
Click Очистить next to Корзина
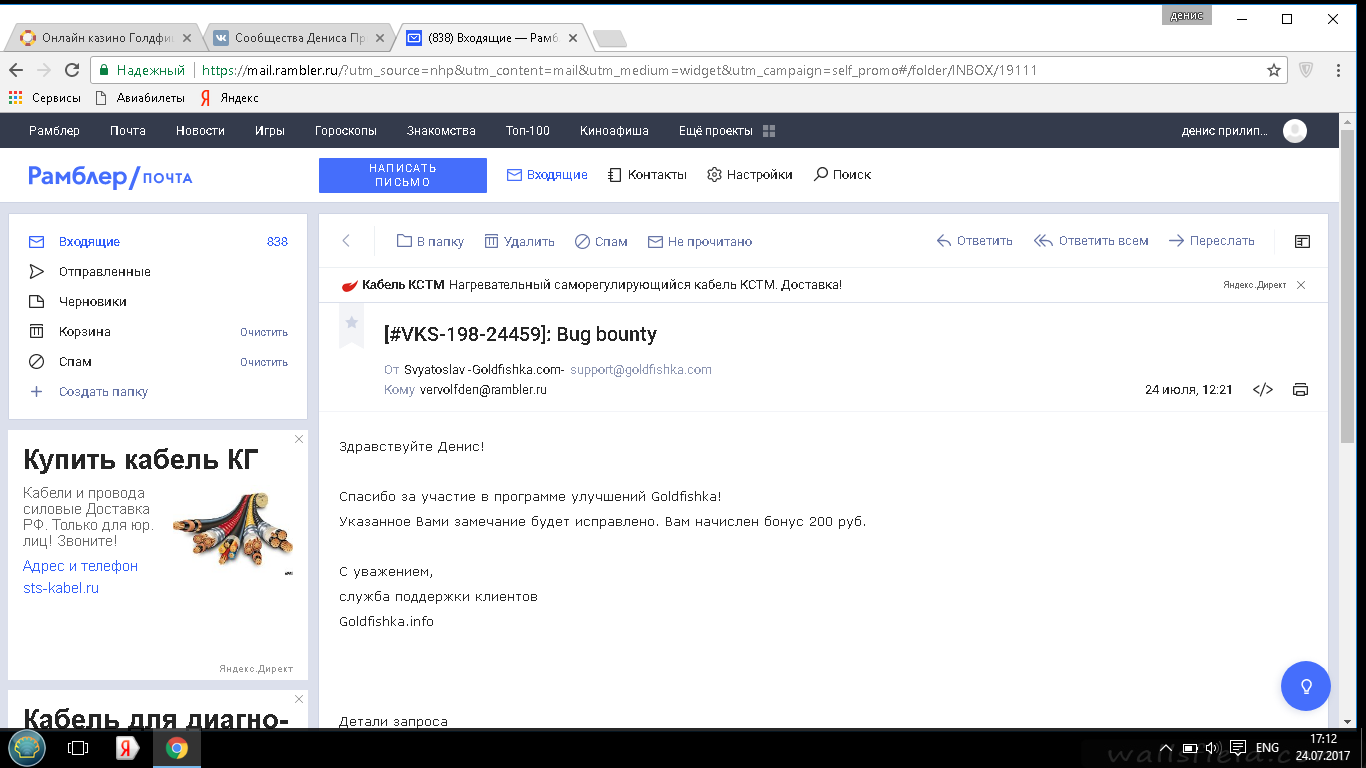[x=264, y=332]
